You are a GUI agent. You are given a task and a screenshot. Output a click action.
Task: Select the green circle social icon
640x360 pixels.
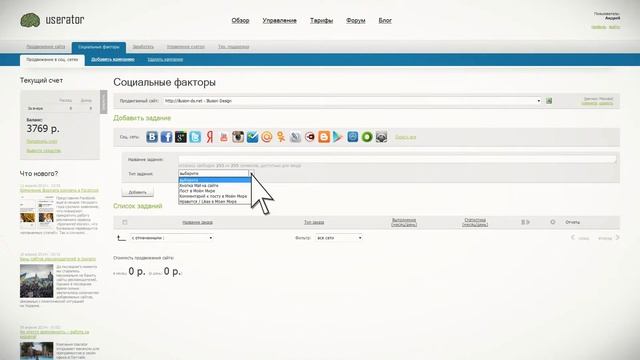tap(367, 137)
